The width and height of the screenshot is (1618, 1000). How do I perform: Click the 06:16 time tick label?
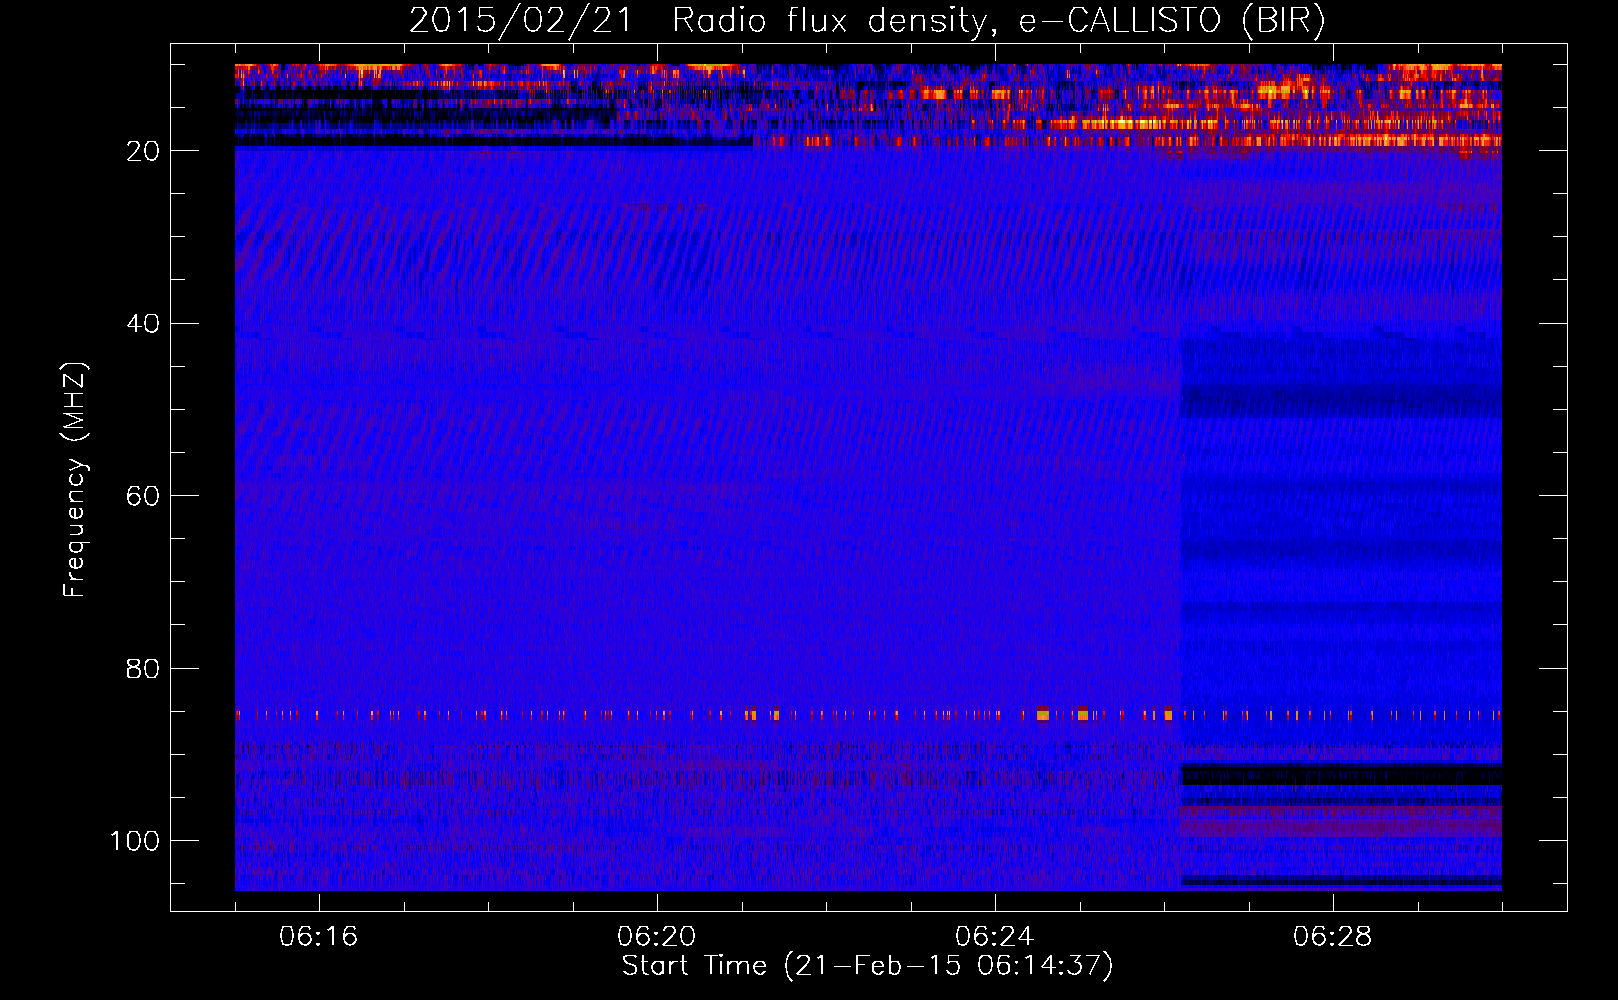(x=319, y=937)
